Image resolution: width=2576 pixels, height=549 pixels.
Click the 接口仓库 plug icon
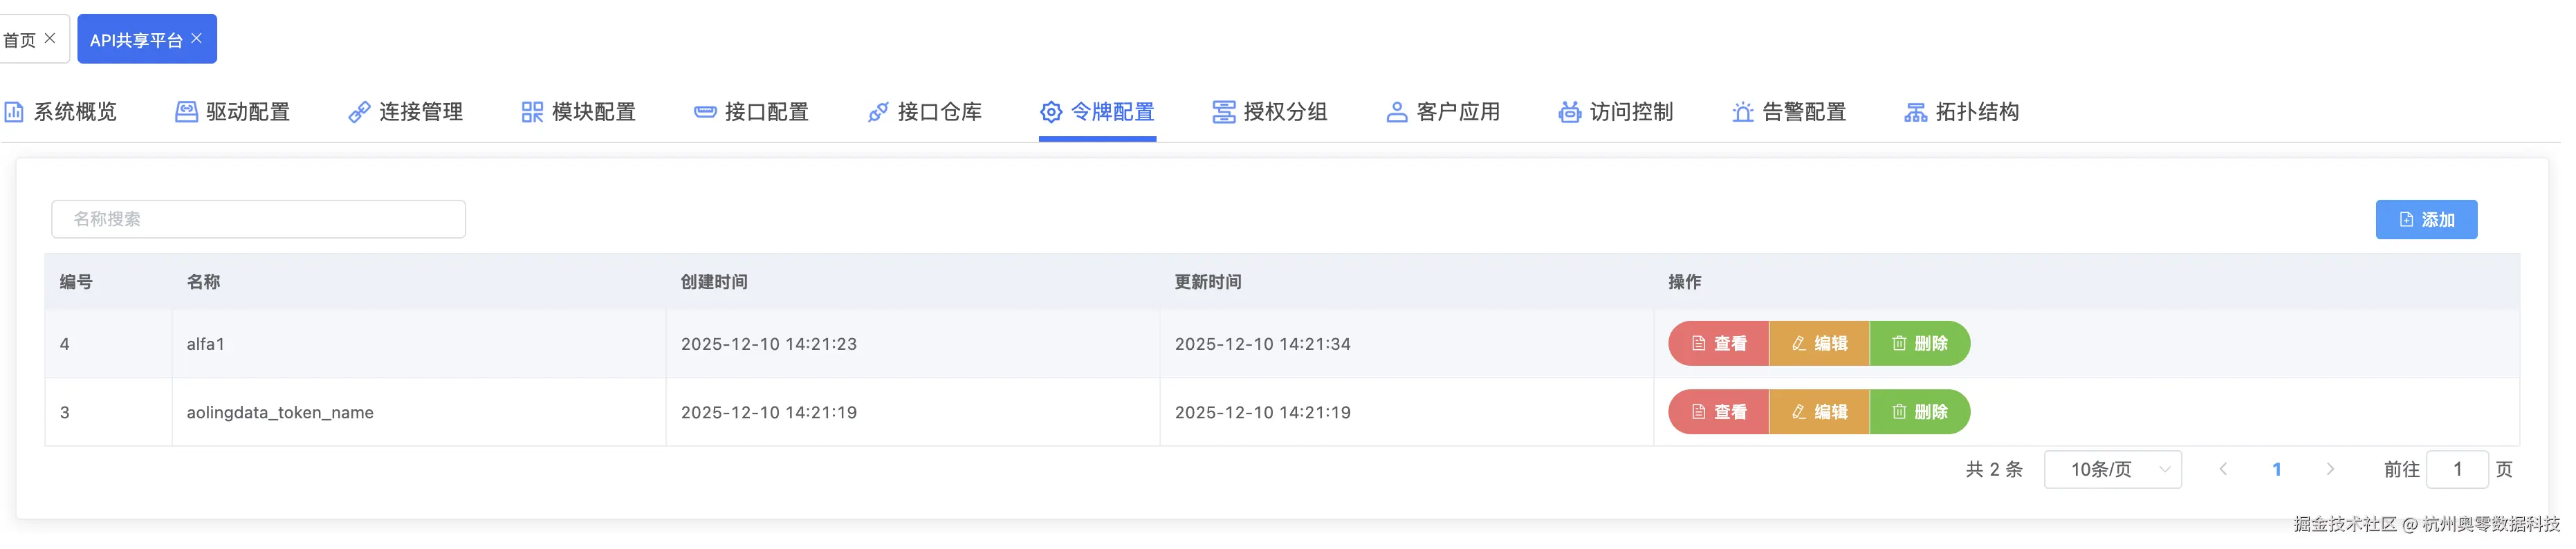click(878, 112)
